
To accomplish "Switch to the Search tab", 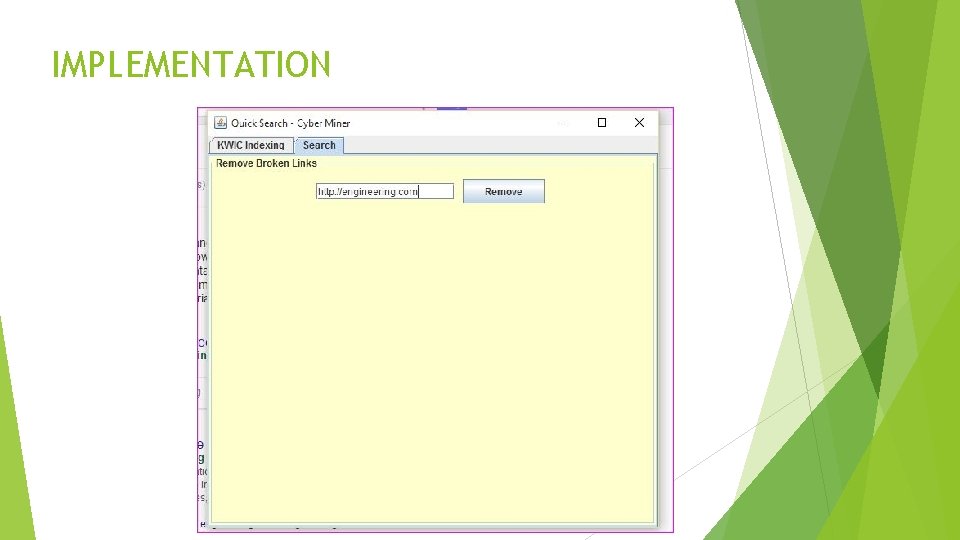I will 319,145.
